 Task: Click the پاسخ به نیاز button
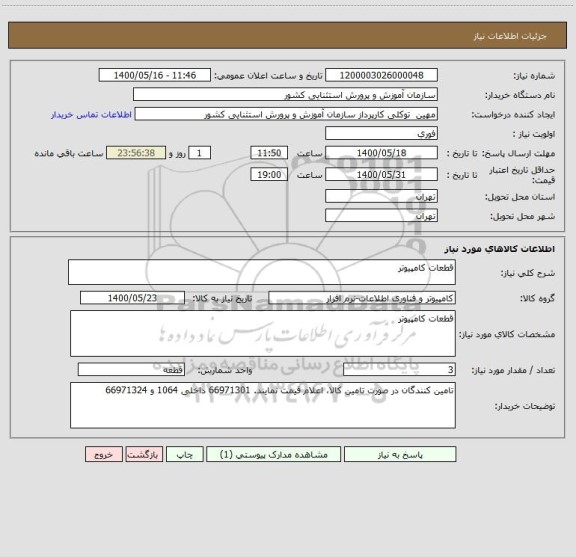400,454
